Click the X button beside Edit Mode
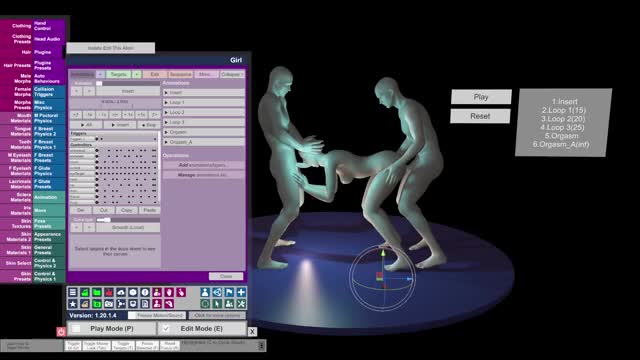This screenshot has height=360, width=640. pos(252,331)
